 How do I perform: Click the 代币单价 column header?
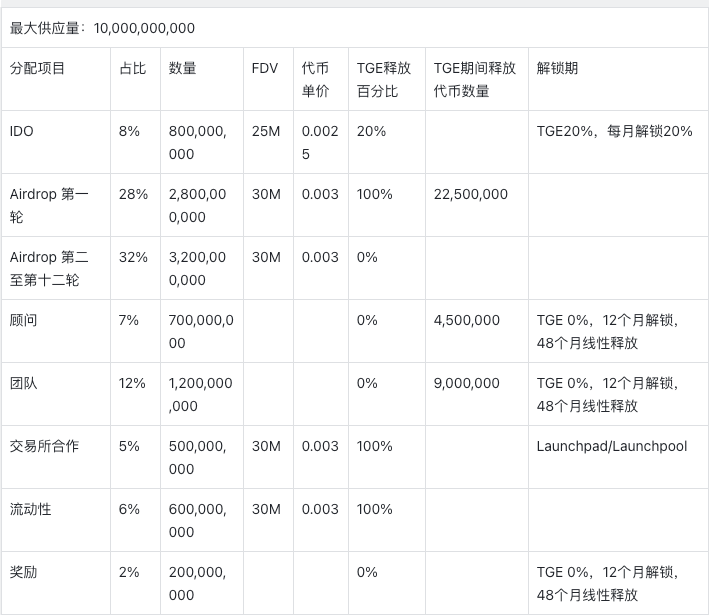pos(314,79)
